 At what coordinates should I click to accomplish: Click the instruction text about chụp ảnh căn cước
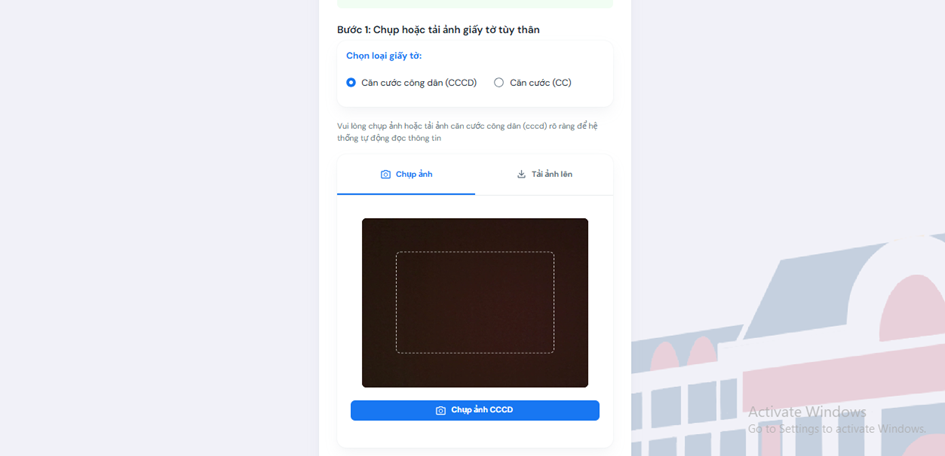(x=467, y=132)
